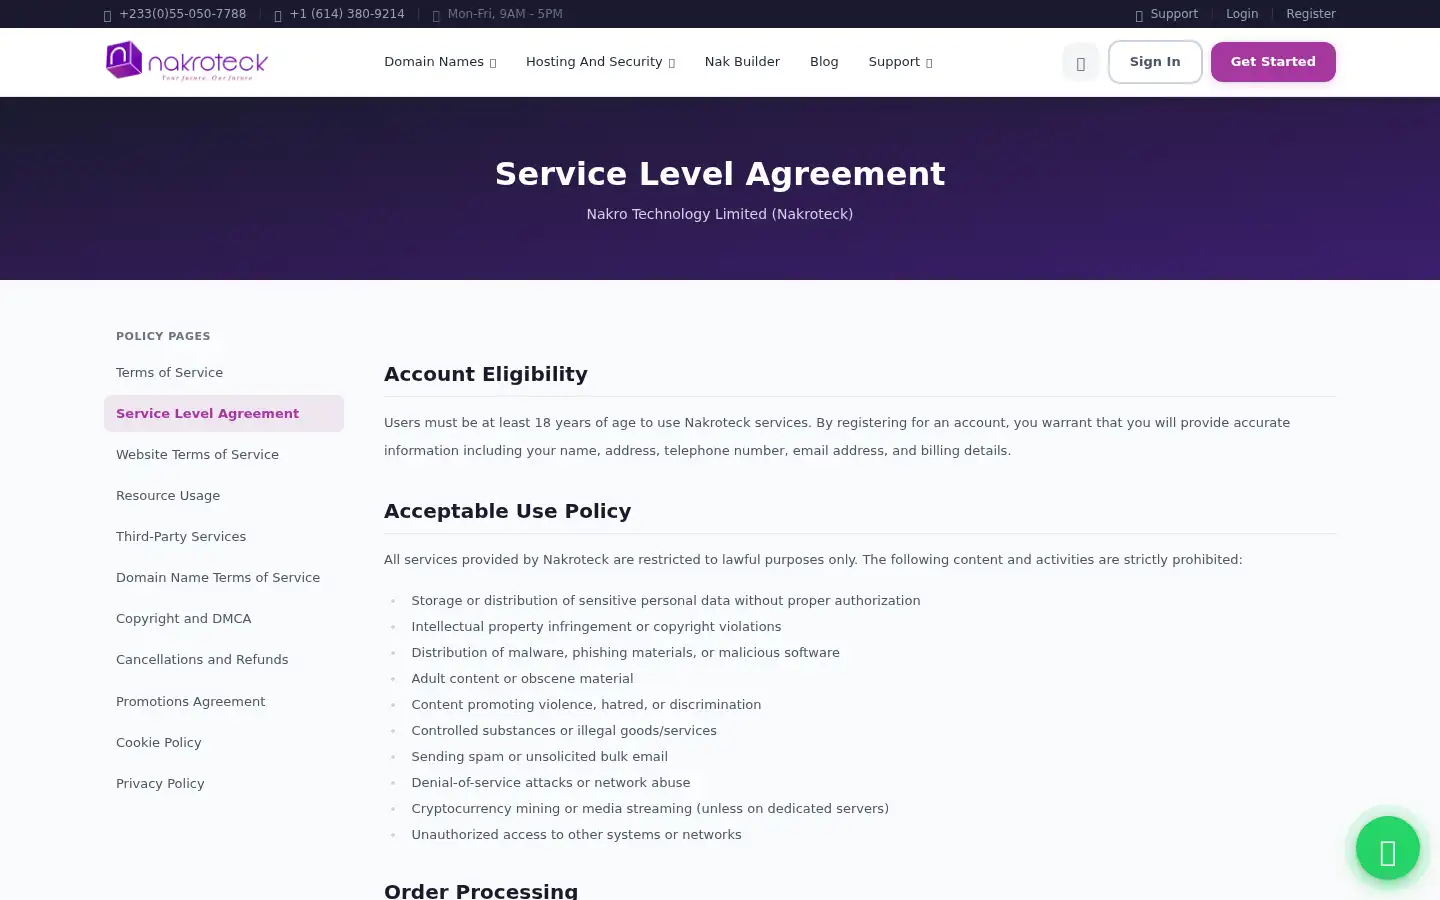Click the icon button beside Sign In
Image resolution: width=1440 pixels, height=900 pixels.
[x=1080, y=62]
